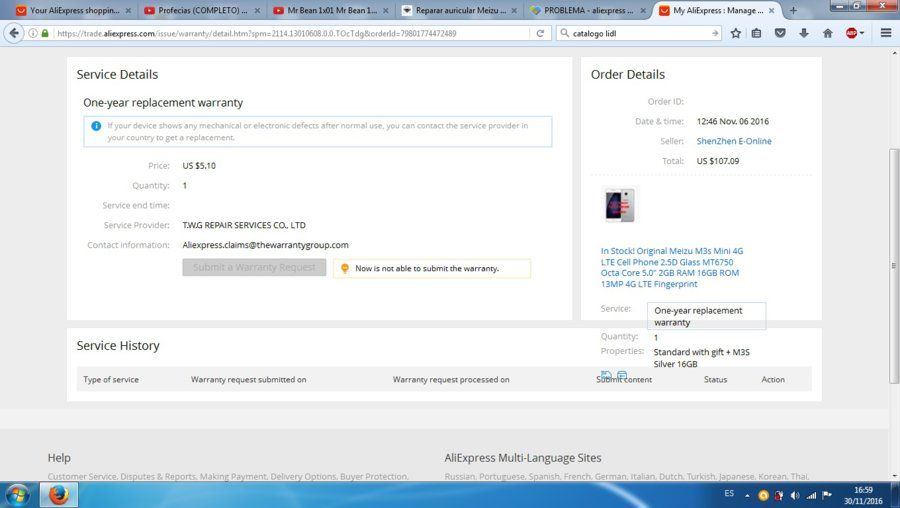The width and height of the screenshot is (900, 508).
Task: Open a new tab with plus button
Action: tap(793, 10)
